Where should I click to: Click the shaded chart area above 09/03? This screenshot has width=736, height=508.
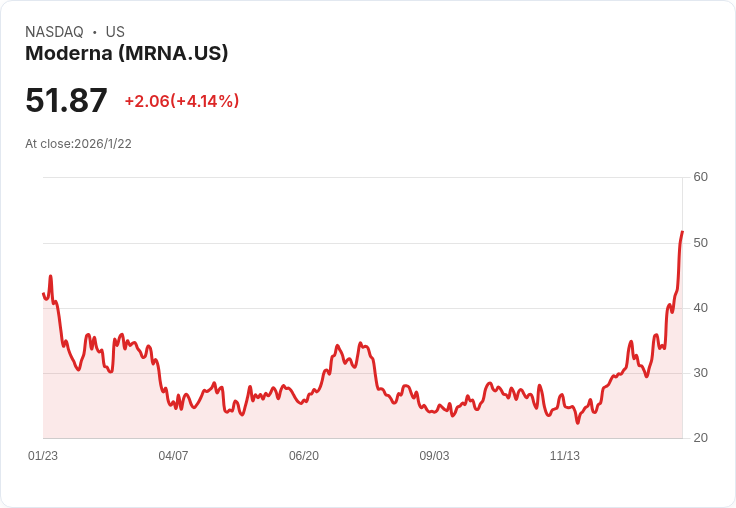434,424
